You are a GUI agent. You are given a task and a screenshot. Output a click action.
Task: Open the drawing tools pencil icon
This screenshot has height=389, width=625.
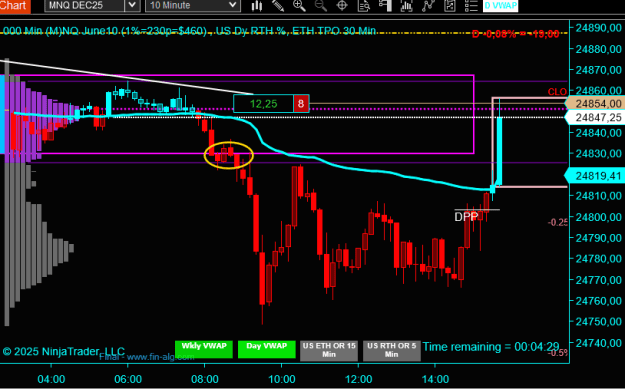277,6
